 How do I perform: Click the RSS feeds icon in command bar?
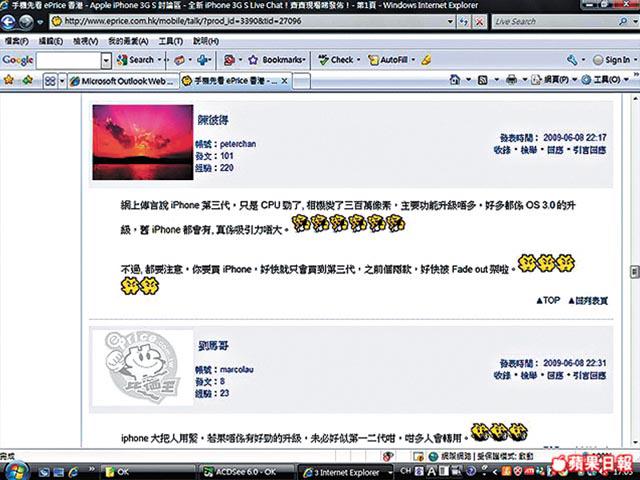click(x=482, y=80)
